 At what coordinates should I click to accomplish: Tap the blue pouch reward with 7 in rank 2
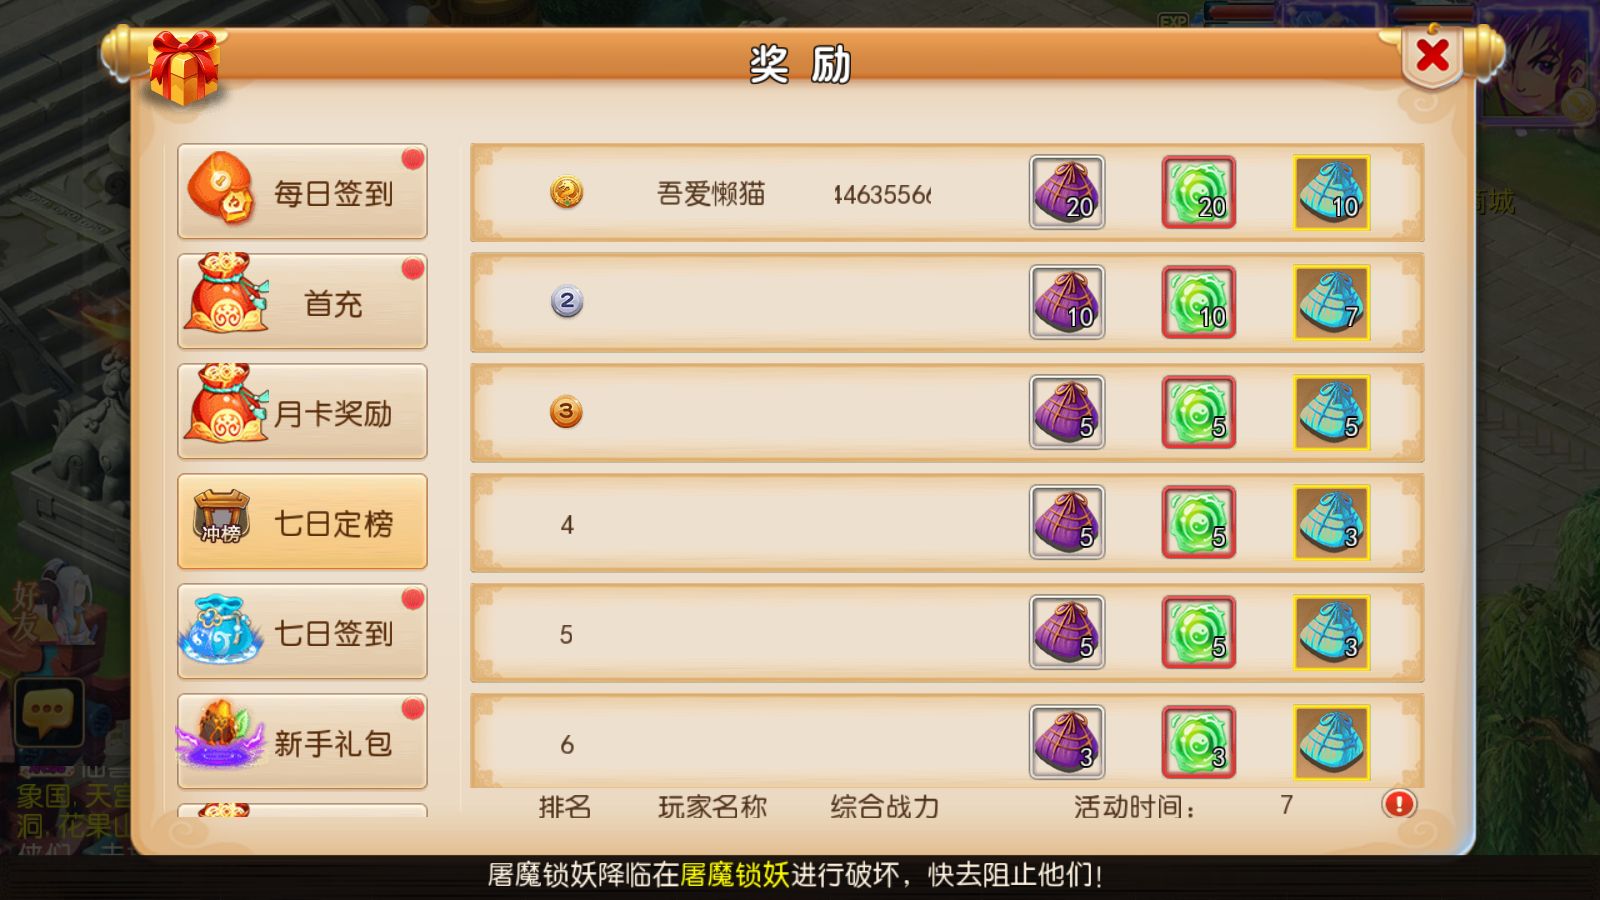[1331, 302]
